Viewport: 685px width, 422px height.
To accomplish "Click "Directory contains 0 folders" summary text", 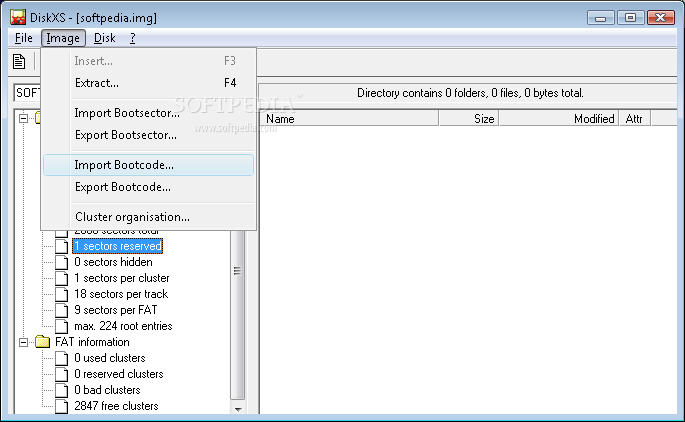I will [x=470, y=93].
